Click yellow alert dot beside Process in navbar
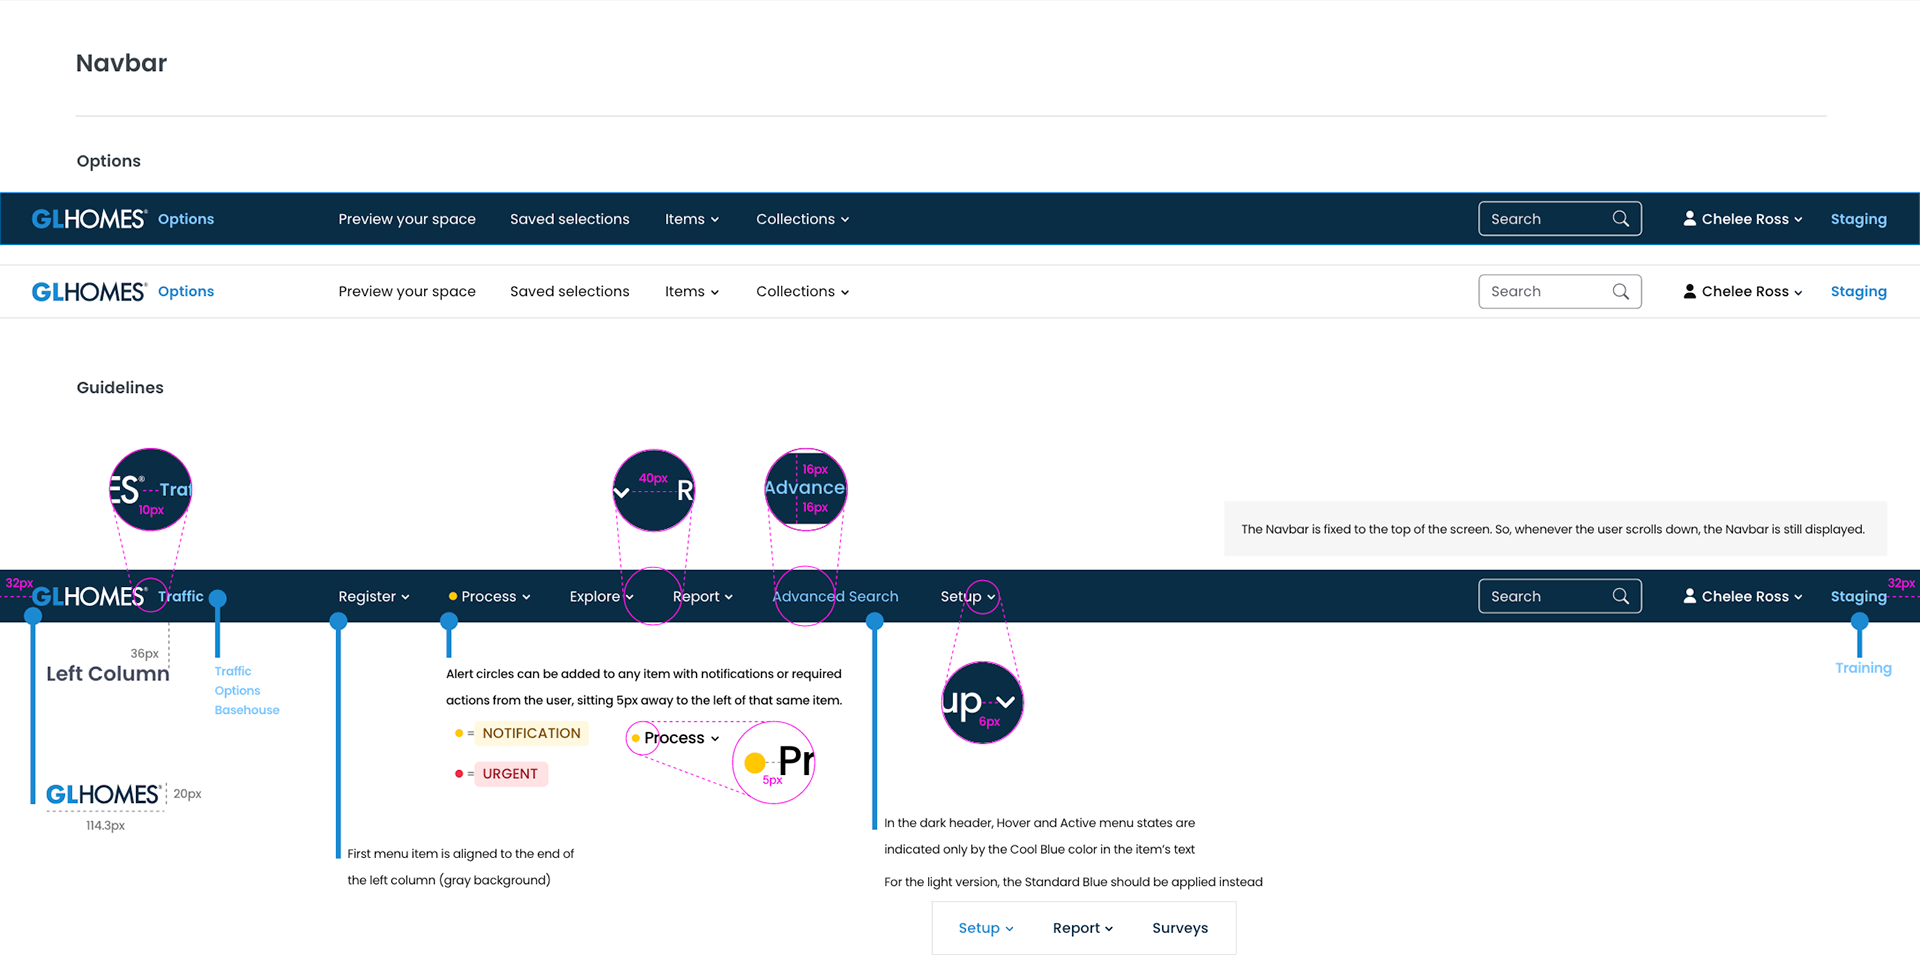Image resolution: width=1920 pixels, height=962 pixels. [453, 596]
